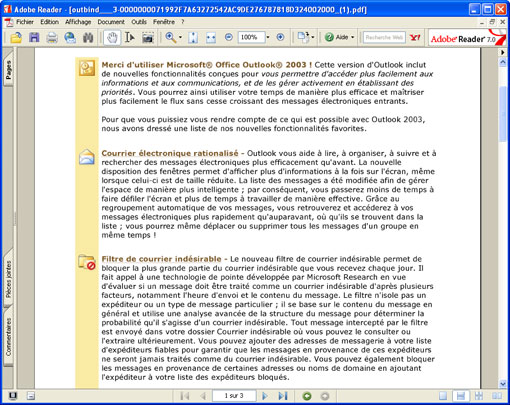Click the Adobe Reader 7.0 logo
Screen dimensions: 510x405
(x=467, y=37)
